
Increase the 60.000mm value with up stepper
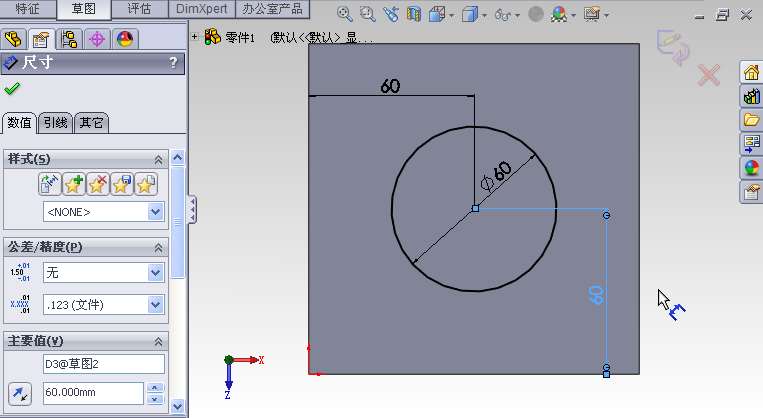(154, 388)
